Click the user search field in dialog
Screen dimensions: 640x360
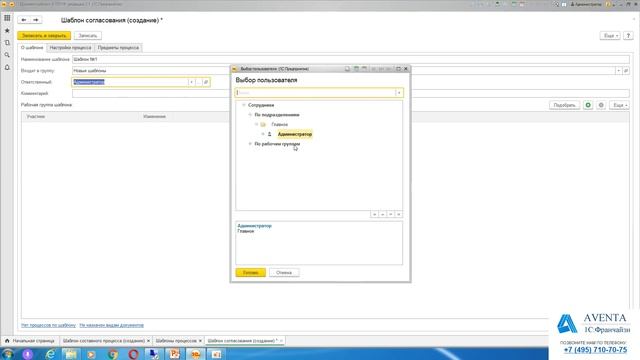tap(315, 93)
